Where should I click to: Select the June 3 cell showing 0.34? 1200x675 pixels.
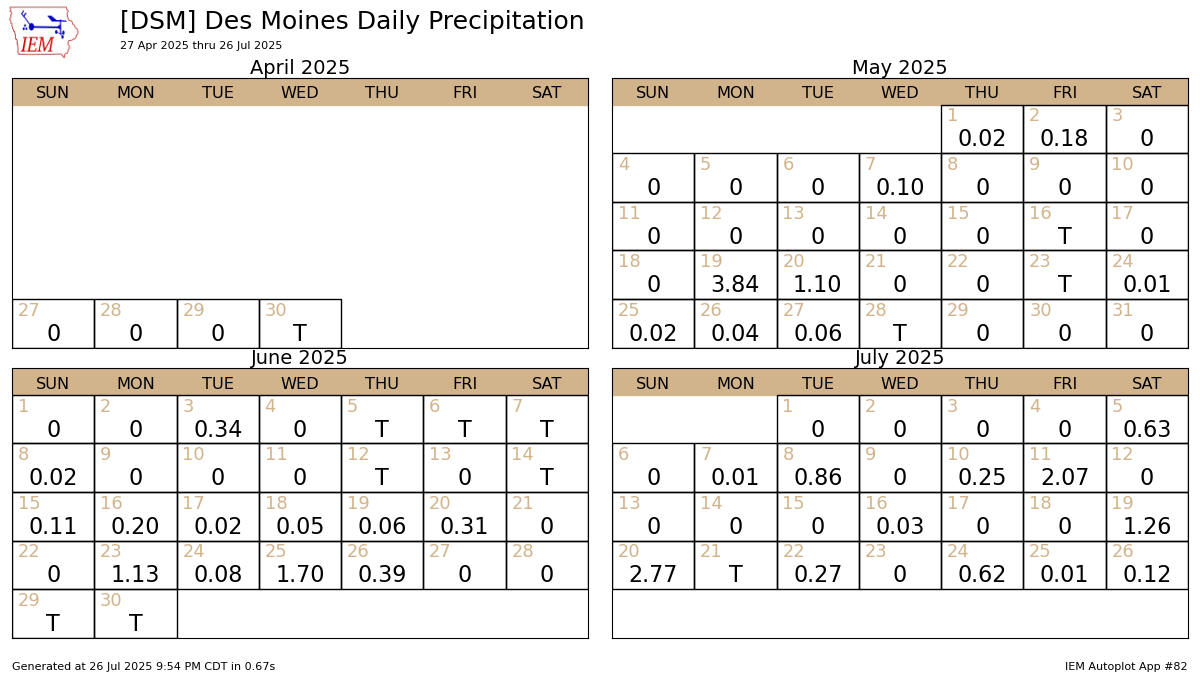[x=218, y=420]
